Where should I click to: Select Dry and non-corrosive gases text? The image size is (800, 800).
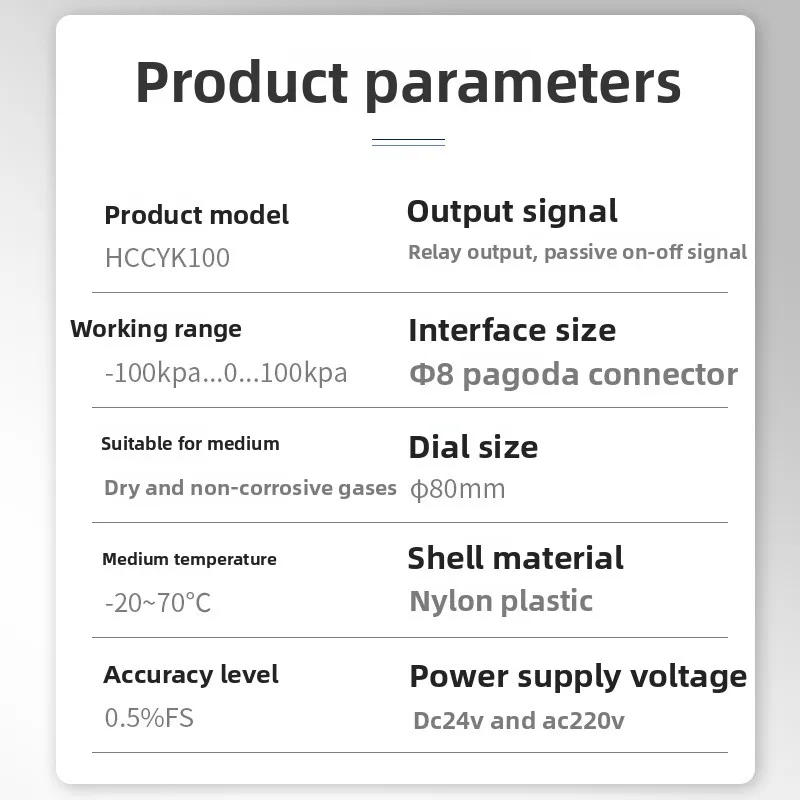tap(250, 488)
